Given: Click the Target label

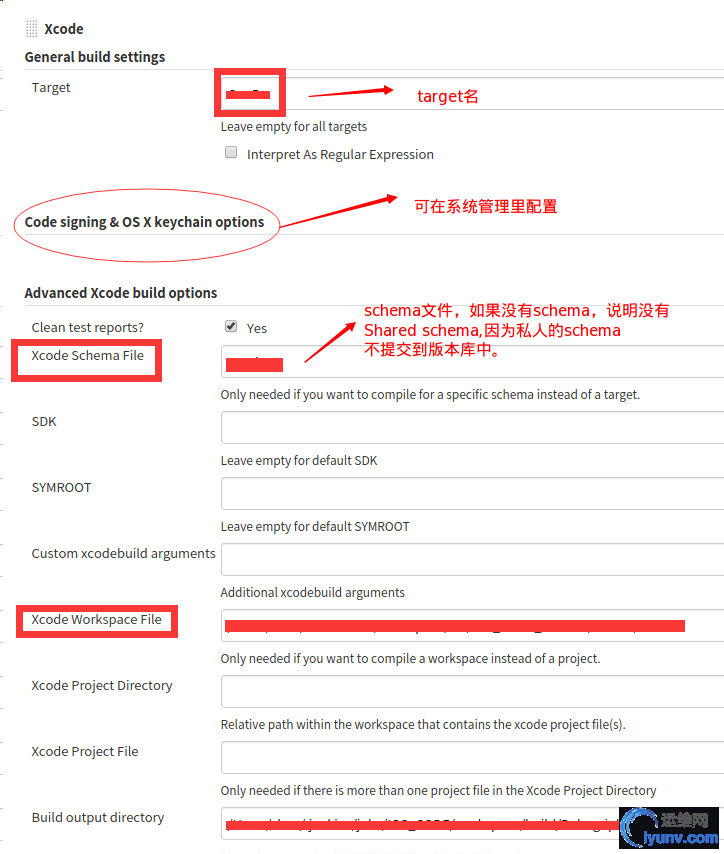Looking at the screenshot, I should point(51,88).
